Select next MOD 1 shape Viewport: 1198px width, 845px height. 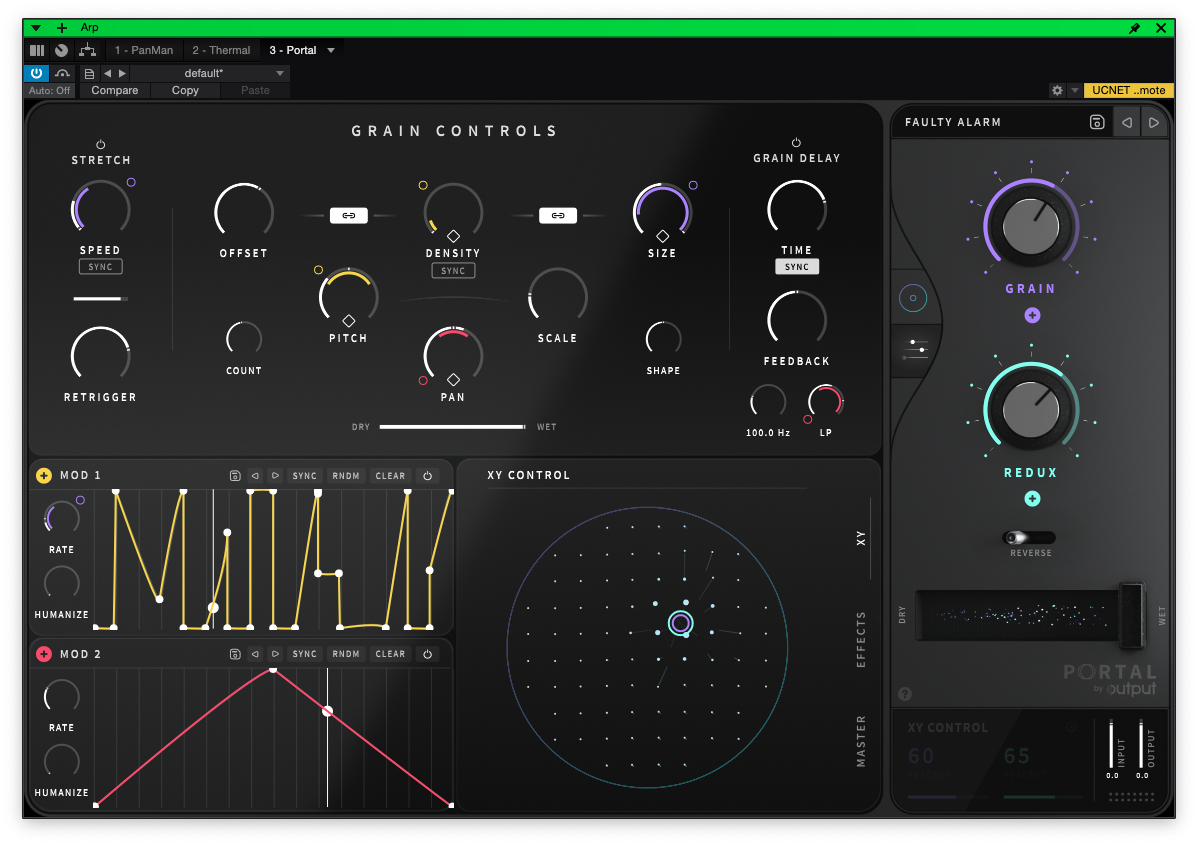point(276,475)
